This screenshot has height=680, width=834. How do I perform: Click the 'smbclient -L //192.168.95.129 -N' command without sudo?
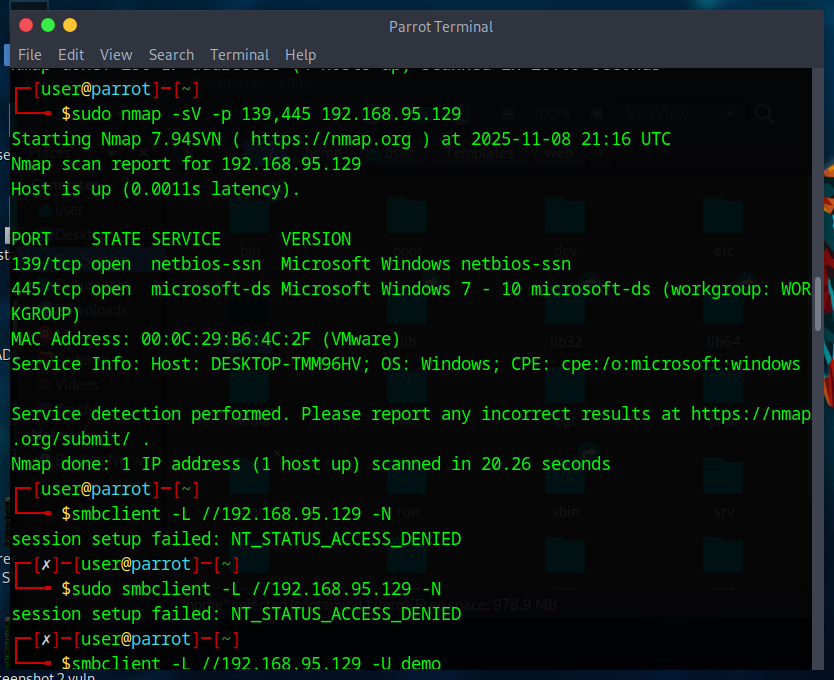tap(227, 514)
